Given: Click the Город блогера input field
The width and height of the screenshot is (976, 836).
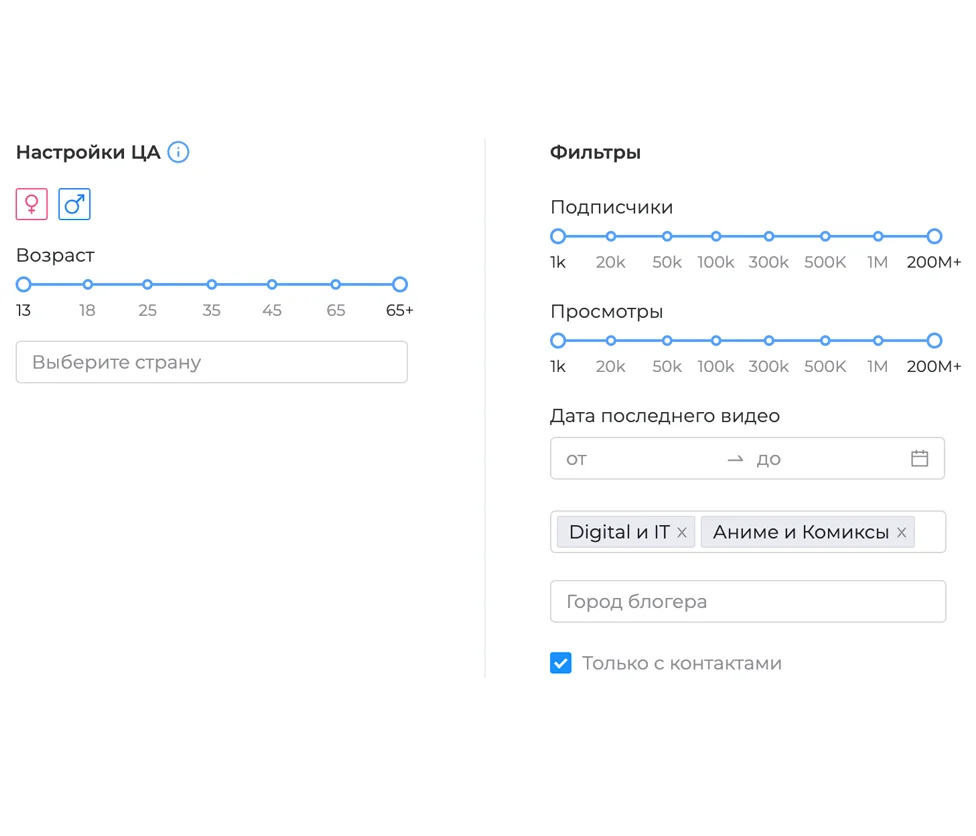Looking at the screenshot, I should tap(747, 602).
